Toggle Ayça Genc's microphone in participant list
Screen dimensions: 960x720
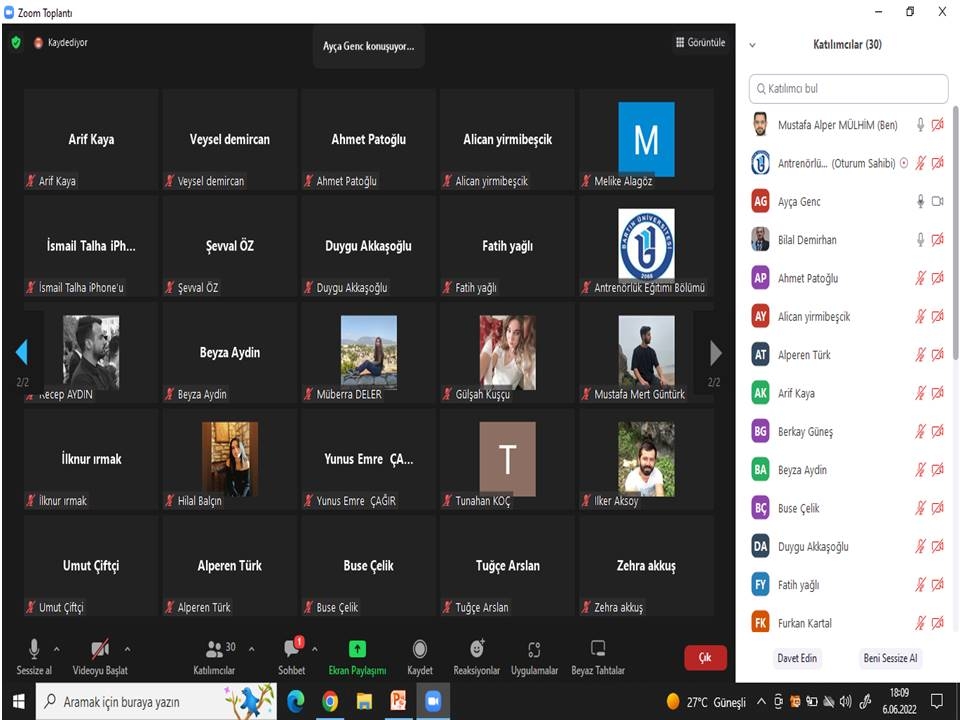(920, 202)
